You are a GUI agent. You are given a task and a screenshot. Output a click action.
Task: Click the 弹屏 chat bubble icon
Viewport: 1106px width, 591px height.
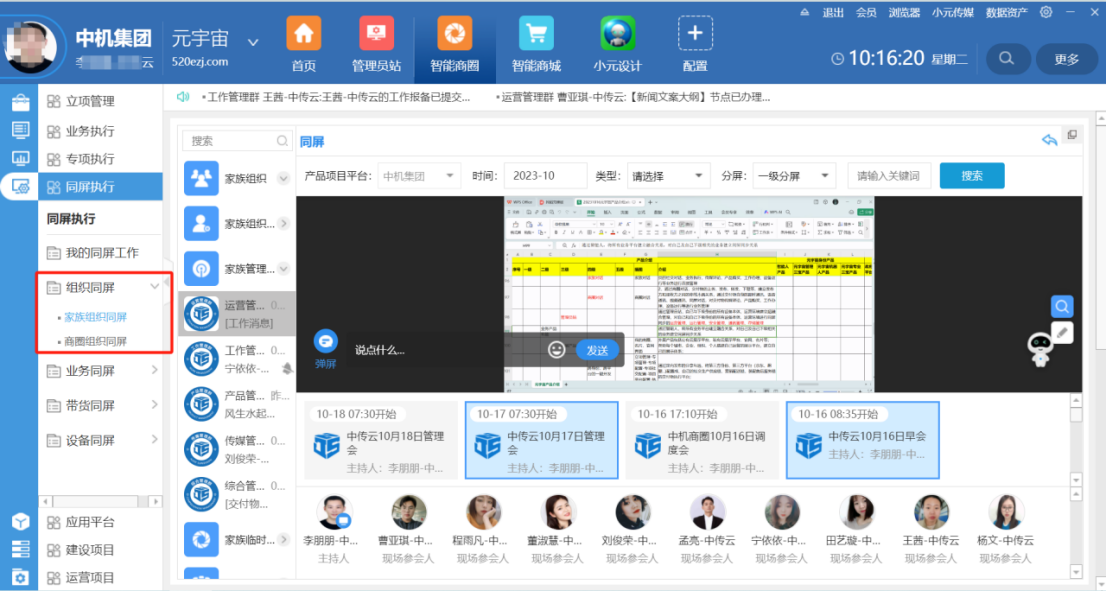[x=326, y=342]
